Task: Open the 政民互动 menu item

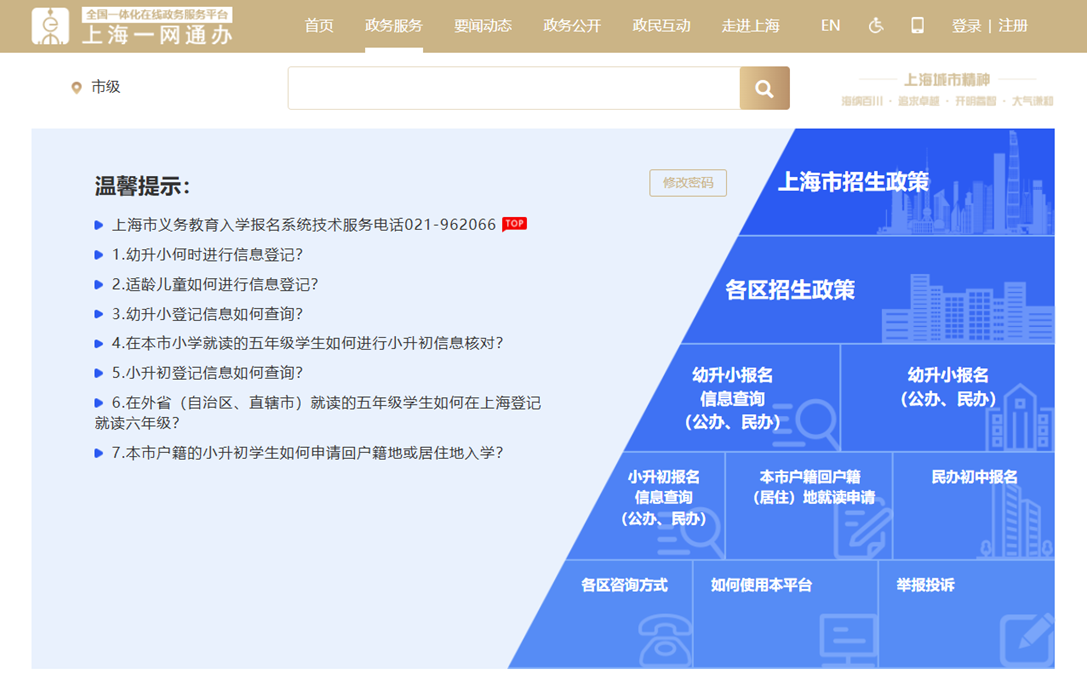Action: (x=662, y=26)
